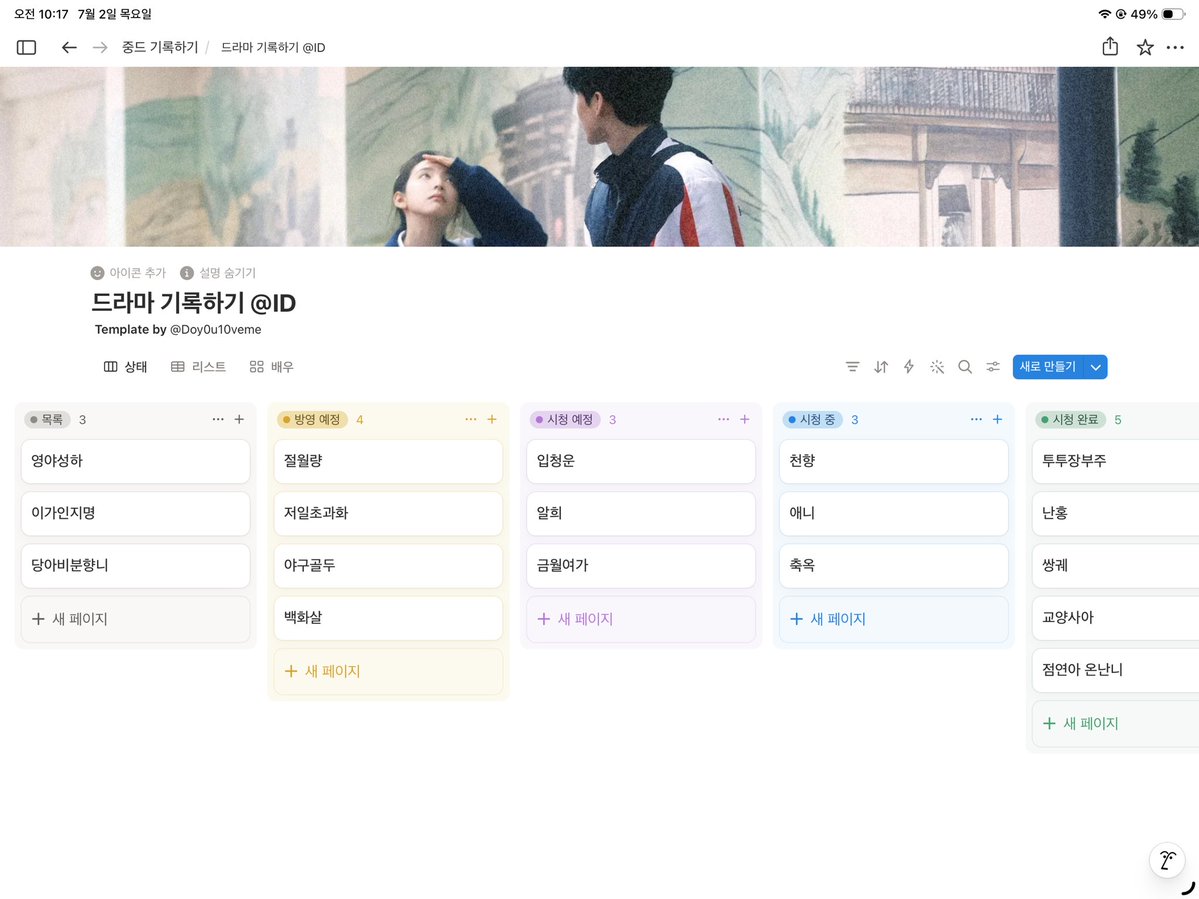Open the 애니 card
This screenshot has height=899, width=1199.
(x=894, y=514)
